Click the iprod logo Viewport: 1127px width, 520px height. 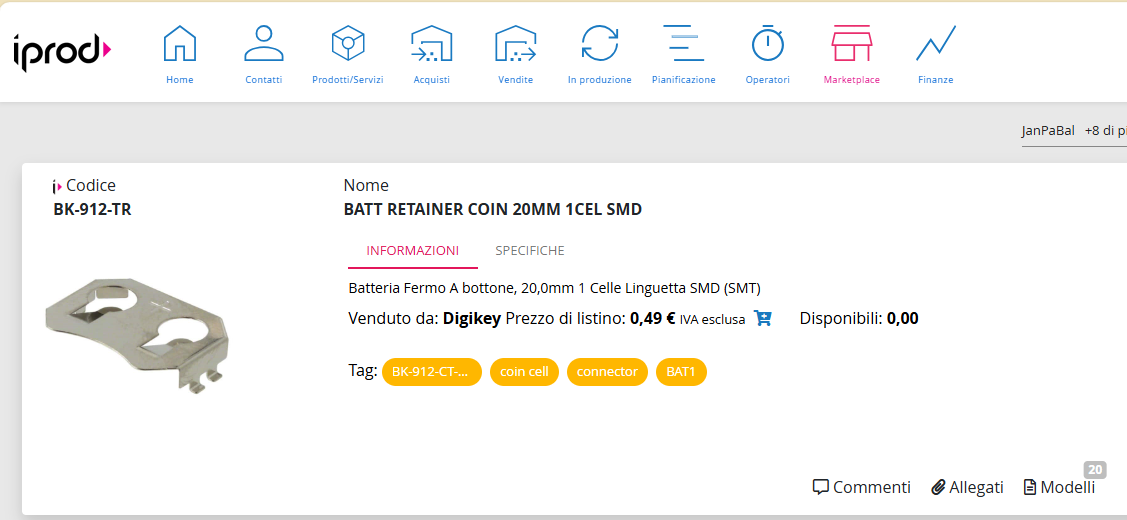(x=62, y=52)
